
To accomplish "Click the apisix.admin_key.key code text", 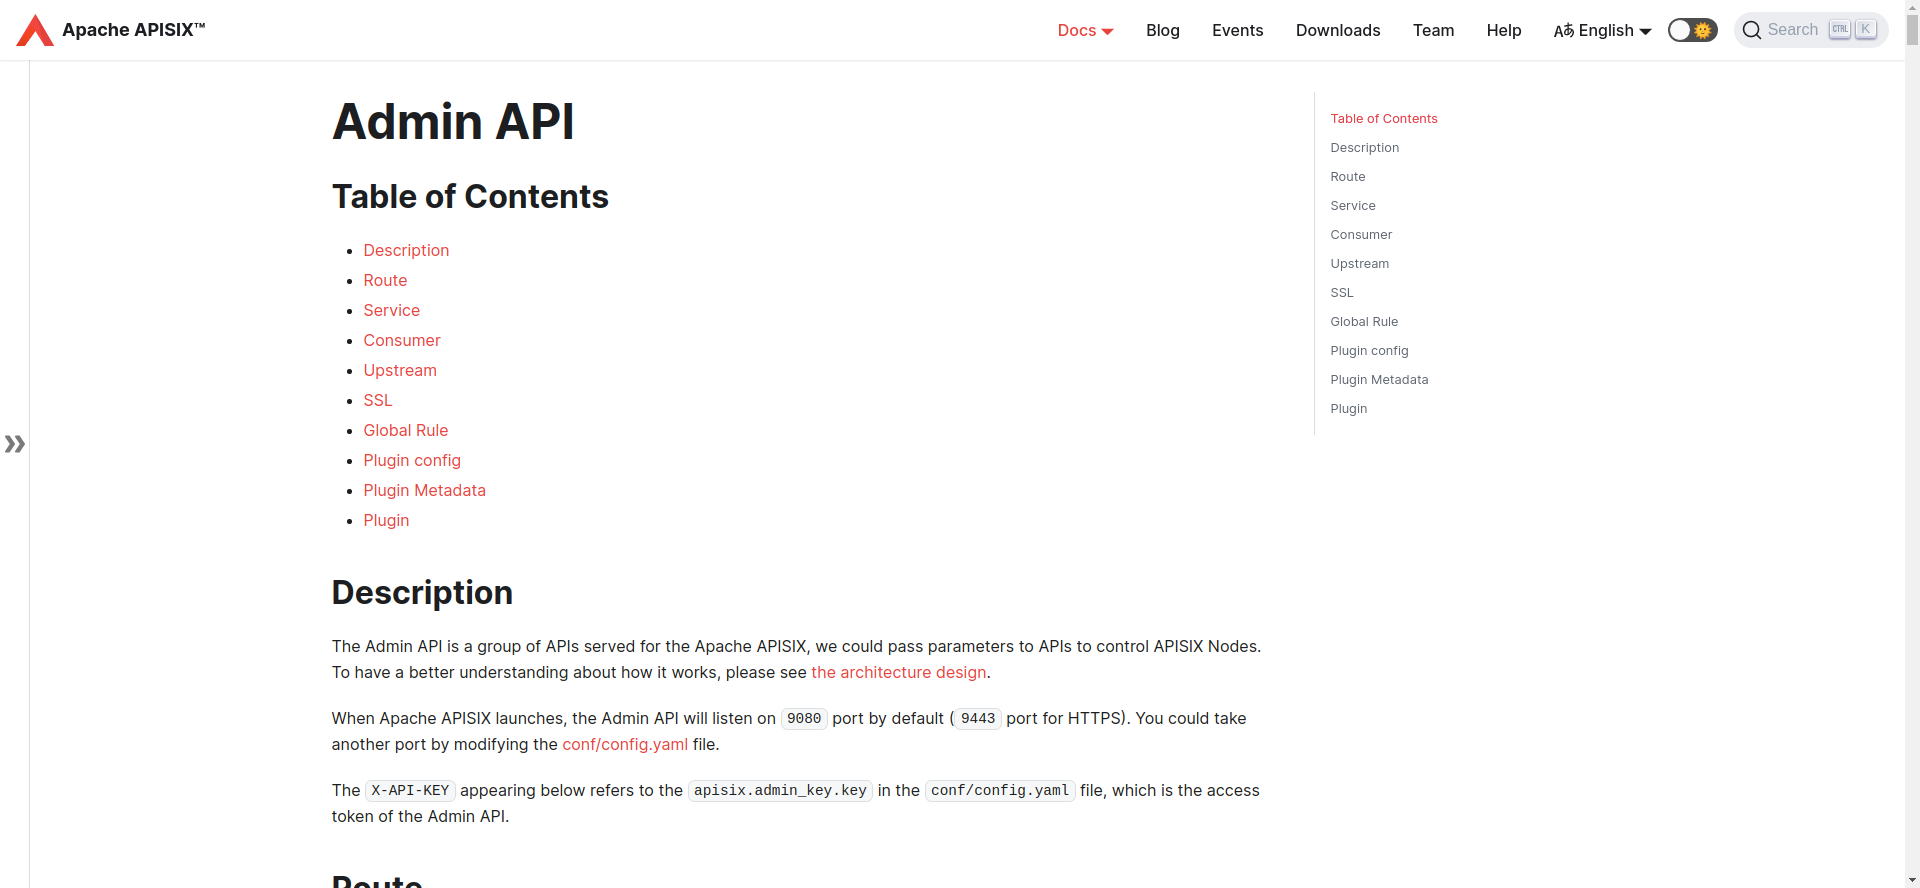I will (x=780, y=790).
